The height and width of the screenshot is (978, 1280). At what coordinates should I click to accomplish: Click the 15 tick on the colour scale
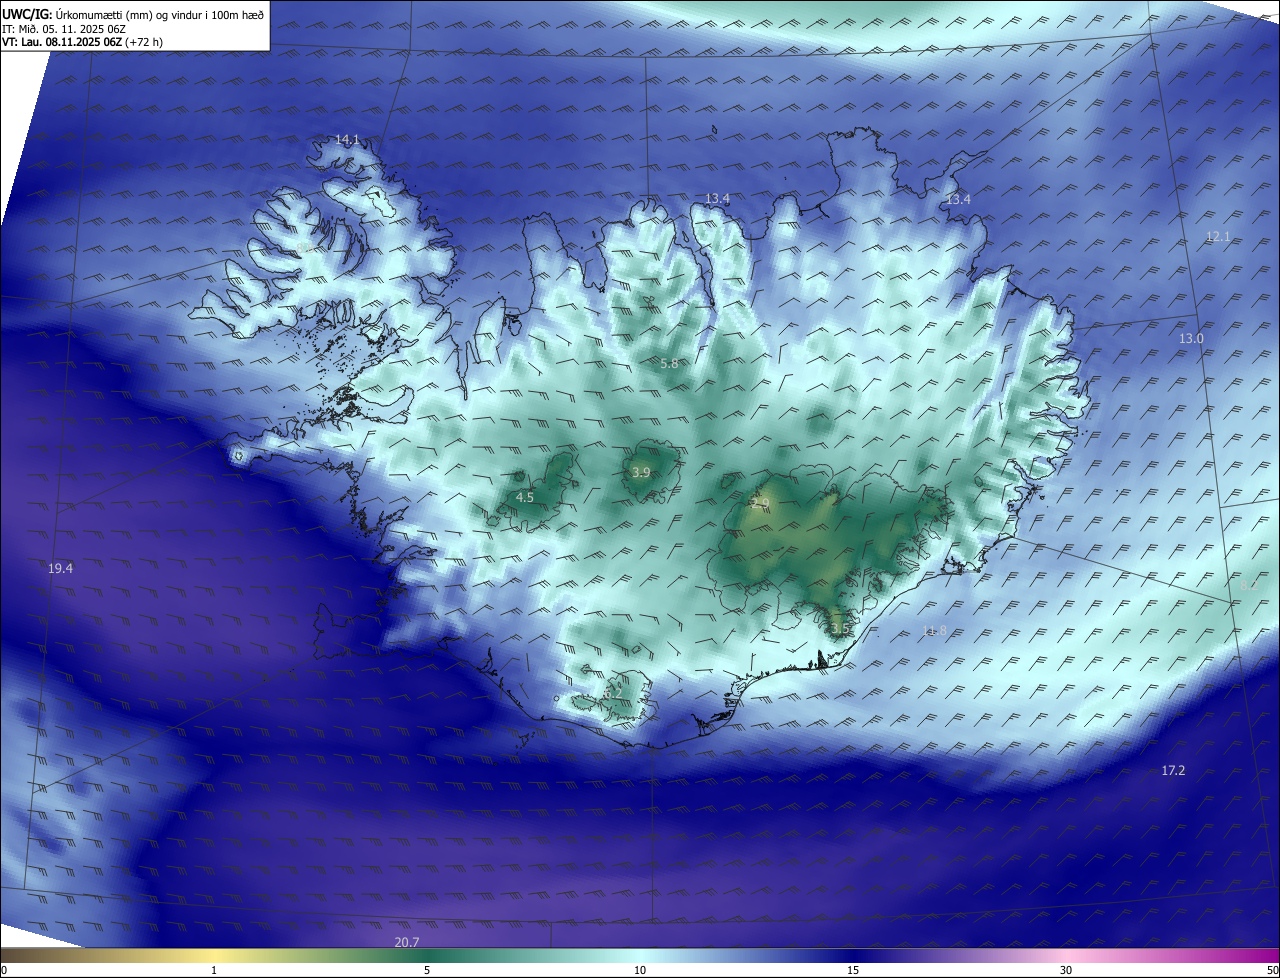(853, 970)
